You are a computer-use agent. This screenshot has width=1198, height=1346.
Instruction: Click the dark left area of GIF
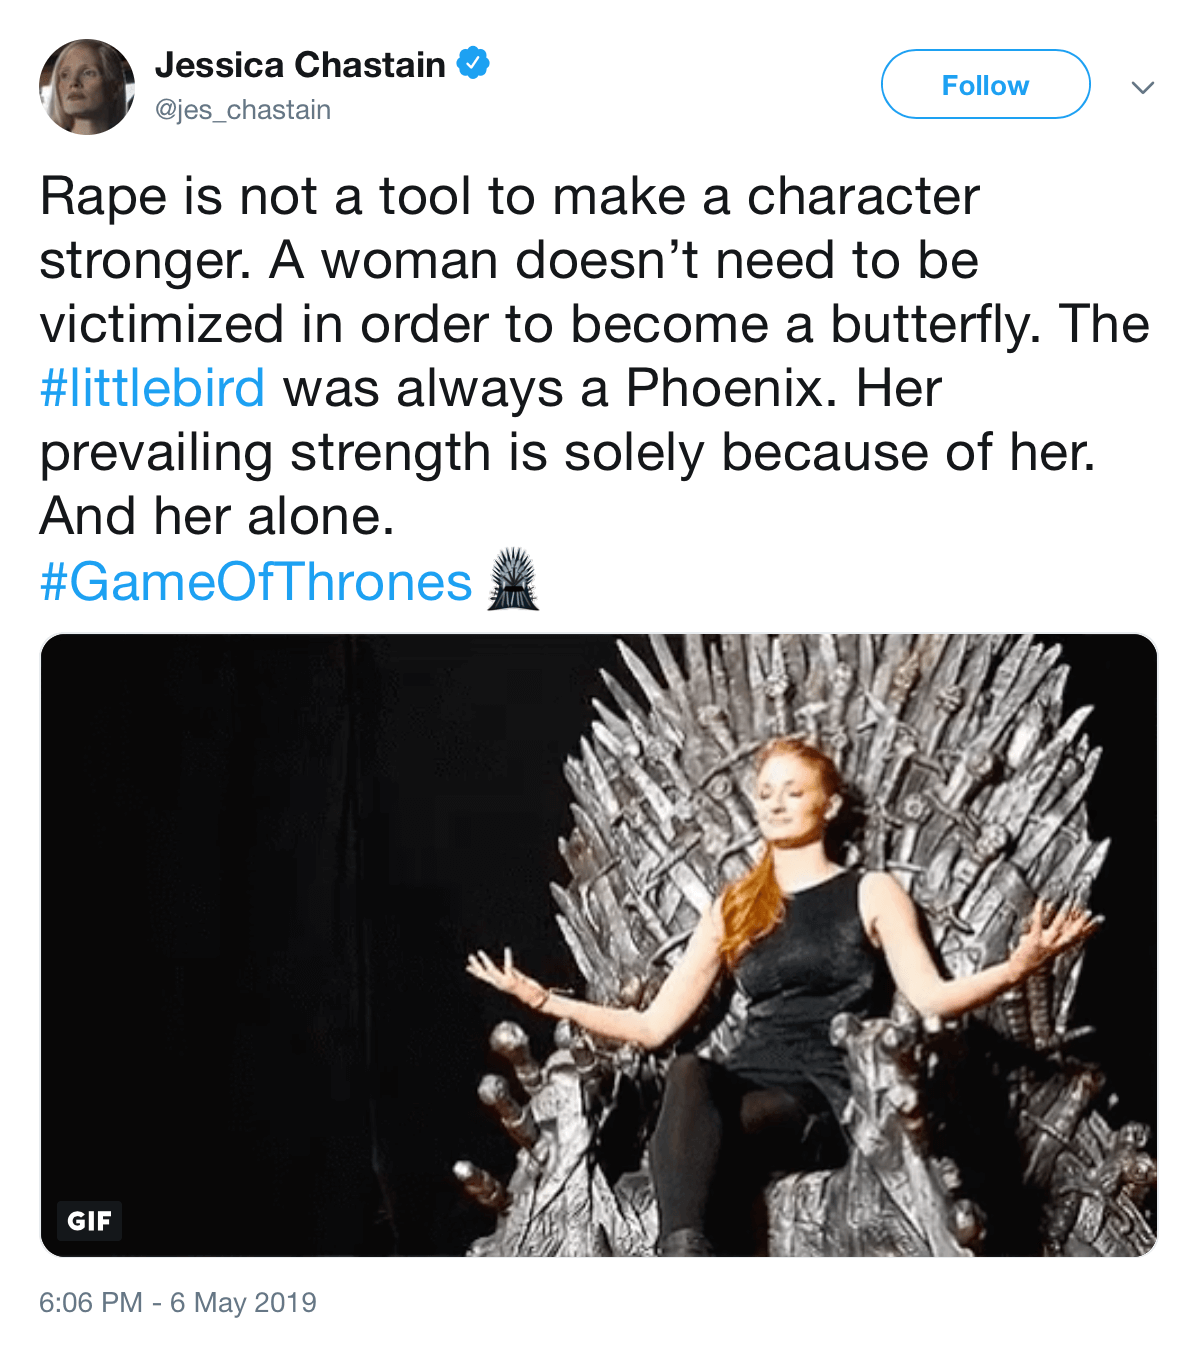pyautogui.click(x=250, y=900)
